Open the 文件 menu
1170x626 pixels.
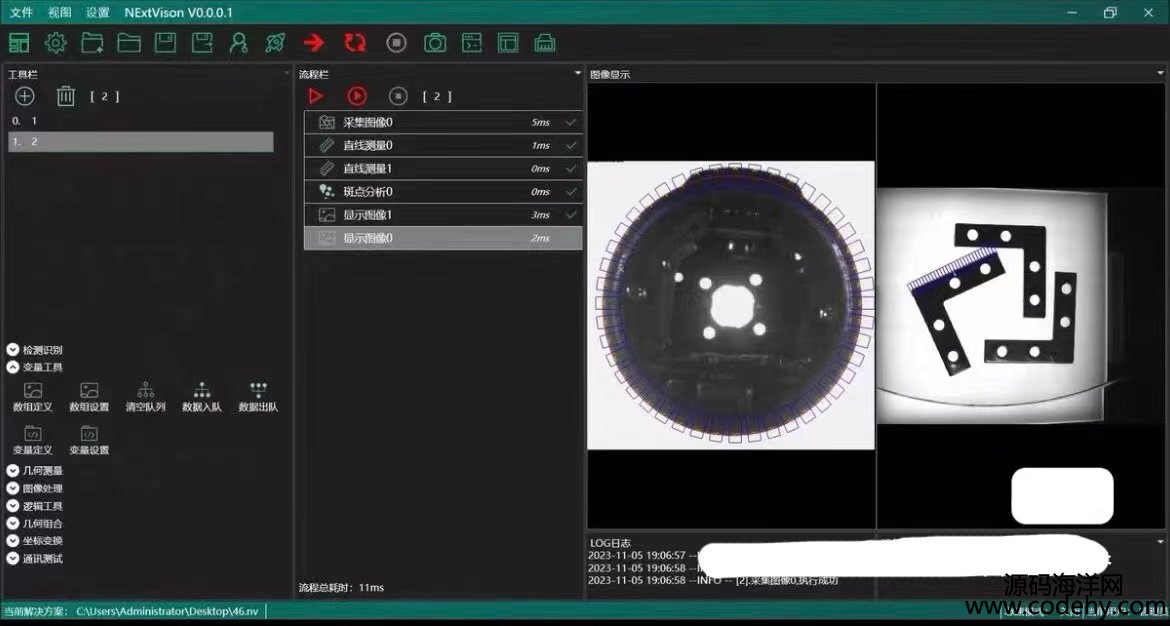pyautogui.click(x=21, y=12)
